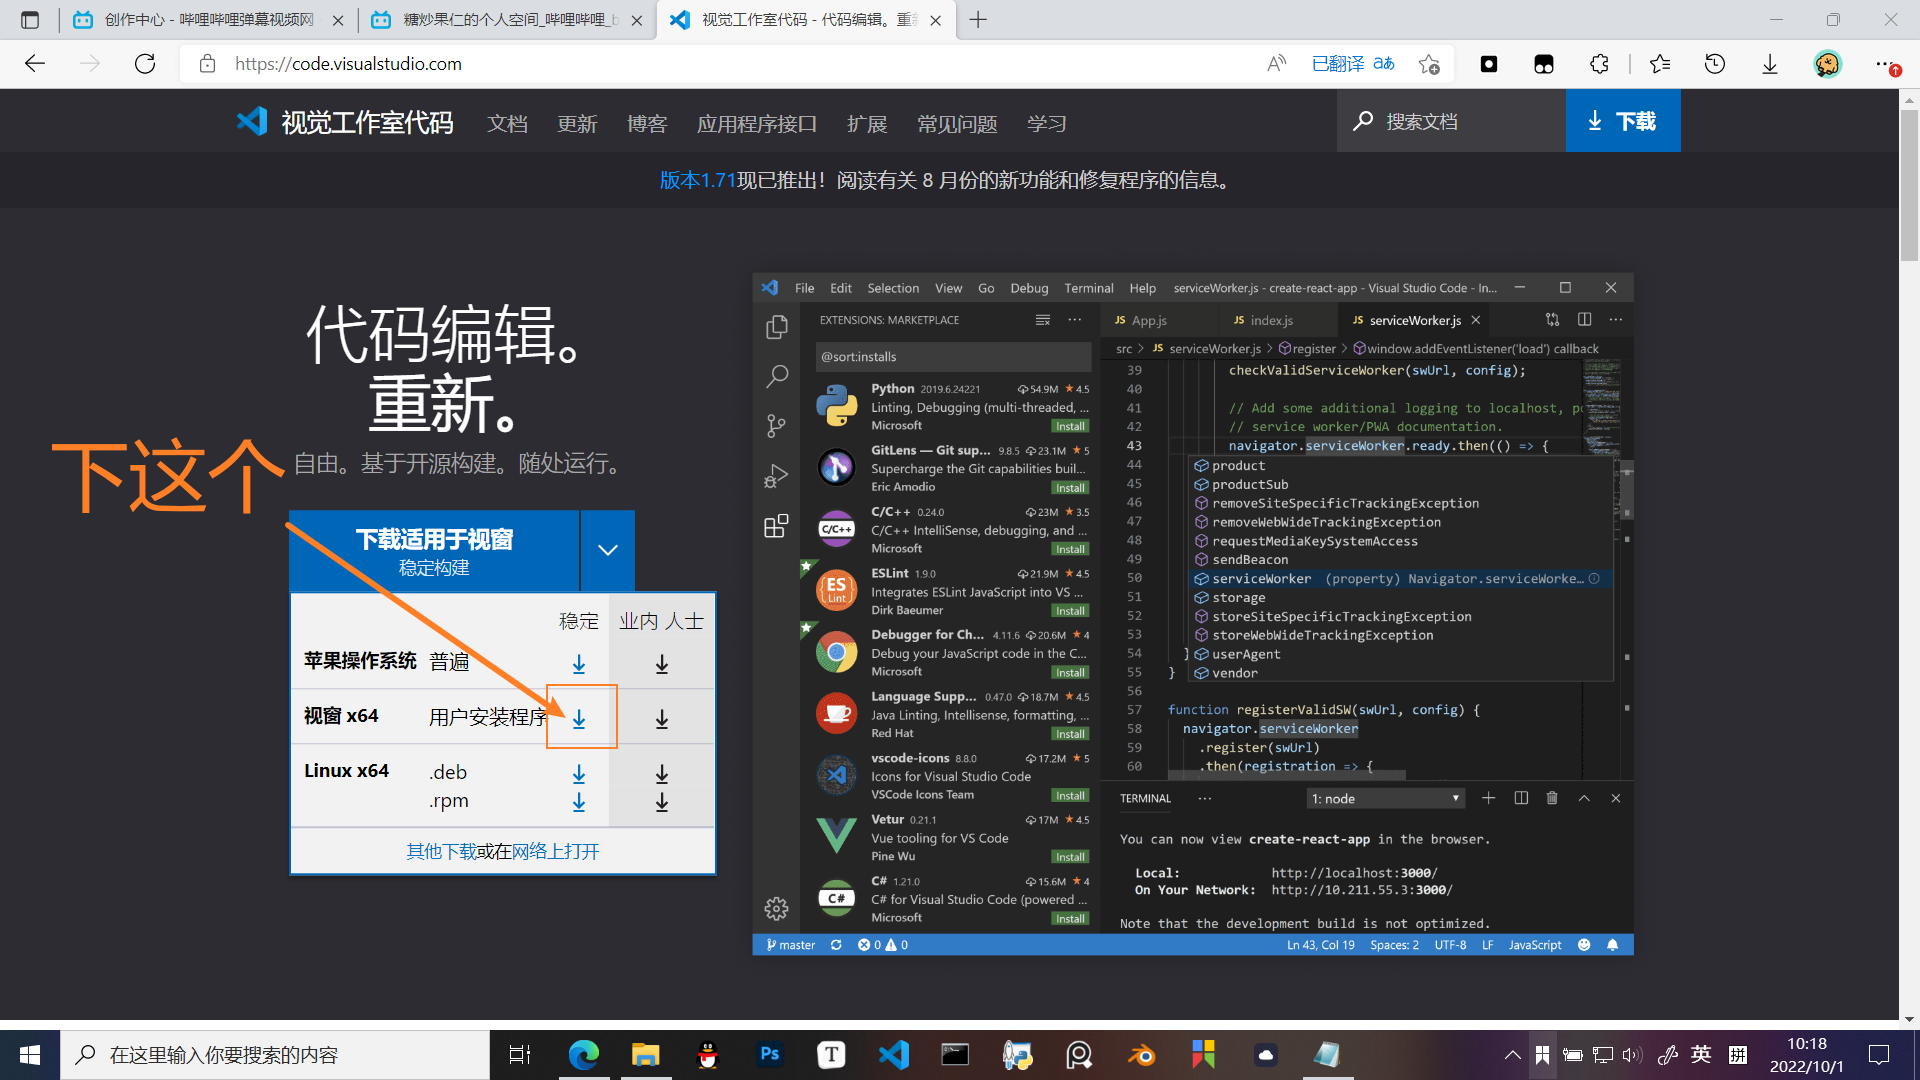1920x1080 pixels.
Task: Open browser history icon
Action: 1715,64
